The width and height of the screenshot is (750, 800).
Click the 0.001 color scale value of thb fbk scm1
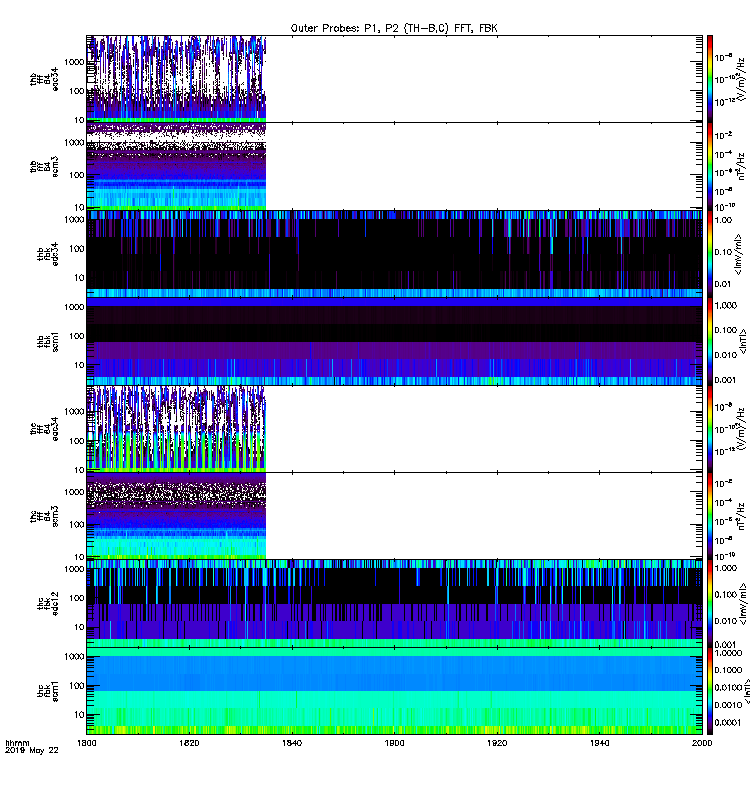pyautogui.click(x=726, y=380)
